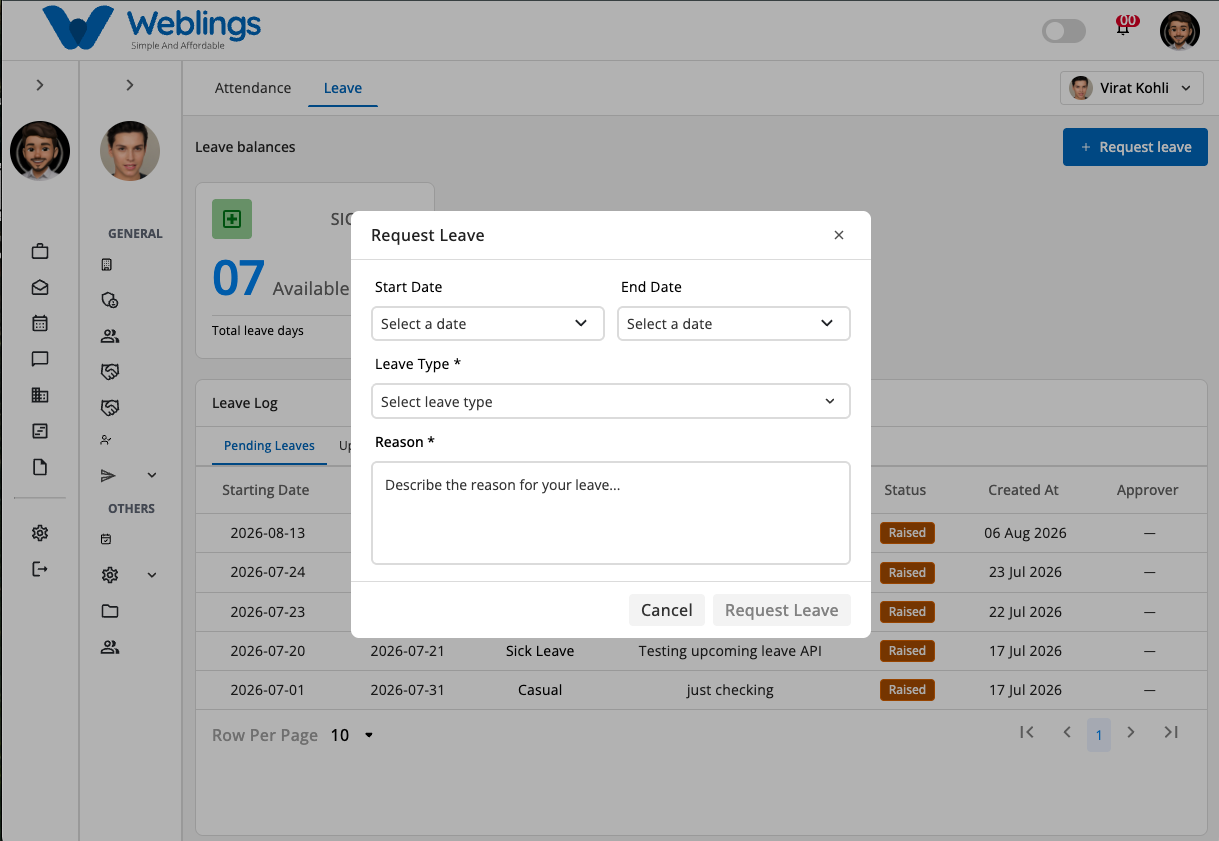The width and height of the screenshot is (1219, 841).
Task: Submit with the dialog's Request Leave button
Action: point(782,610)
